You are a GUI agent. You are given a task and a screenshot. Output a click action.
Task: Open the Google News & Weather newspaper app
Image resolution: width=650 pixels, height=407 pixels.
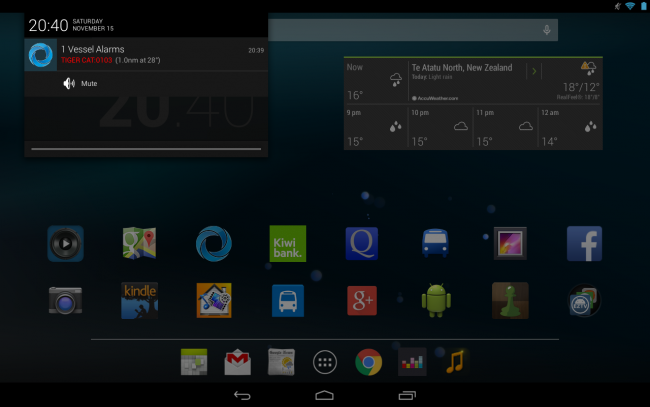[281, 362]
